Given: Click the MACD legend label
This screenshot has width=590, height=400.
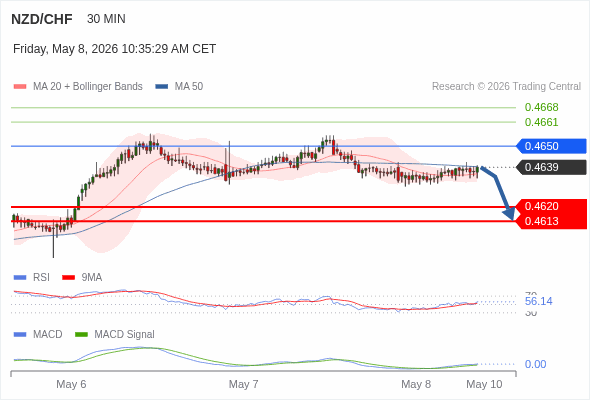Looking at the screenshot, I should point(47,335).
